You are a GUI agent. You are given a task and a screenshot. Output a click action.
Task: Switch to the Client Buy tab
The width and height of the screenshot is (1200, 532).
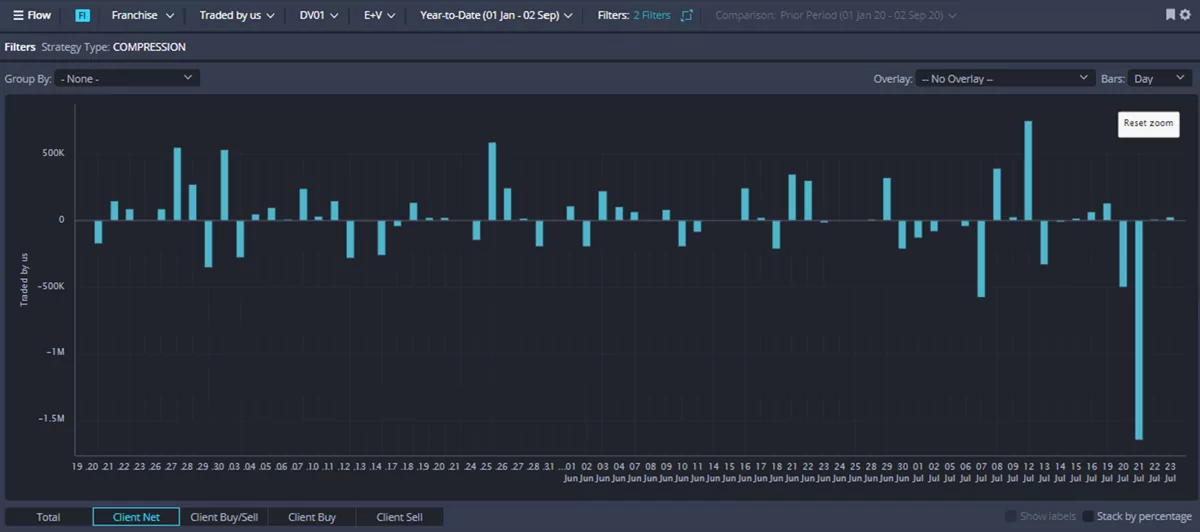click(x=312, y=517)
